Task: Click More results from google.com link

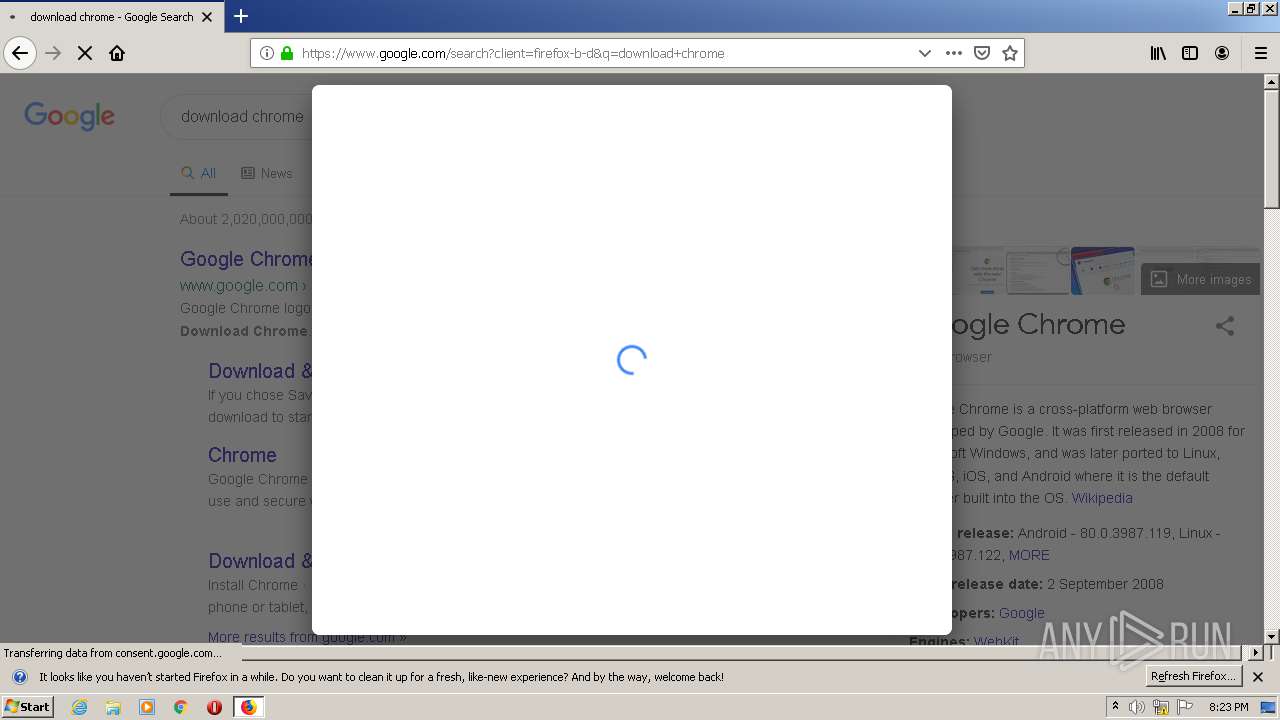Action: 307,637
